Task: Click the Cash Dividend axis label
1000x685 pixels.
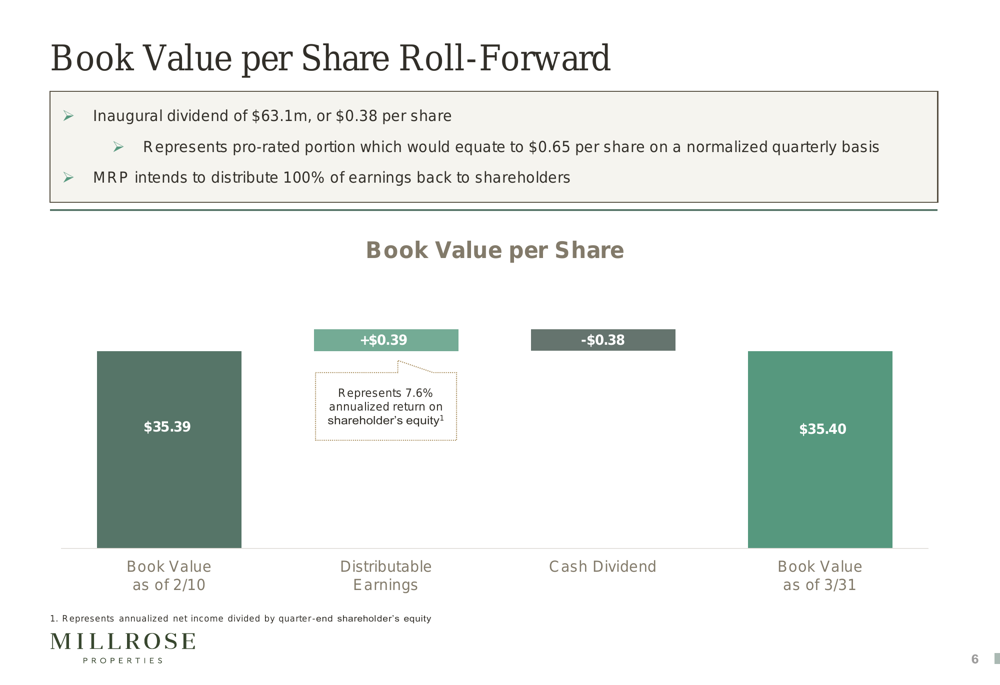Action: tap(603, 567)
